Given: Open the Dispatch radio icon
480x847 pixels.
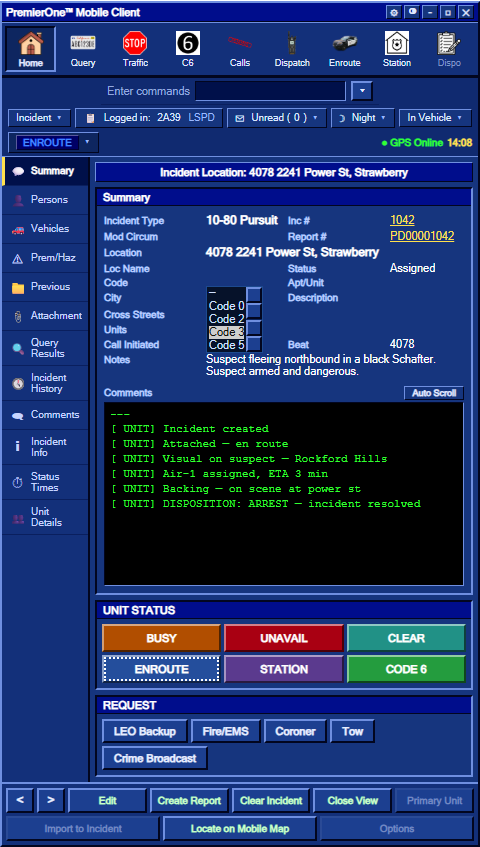Looking at the screenshot, I should pos(292,49).
